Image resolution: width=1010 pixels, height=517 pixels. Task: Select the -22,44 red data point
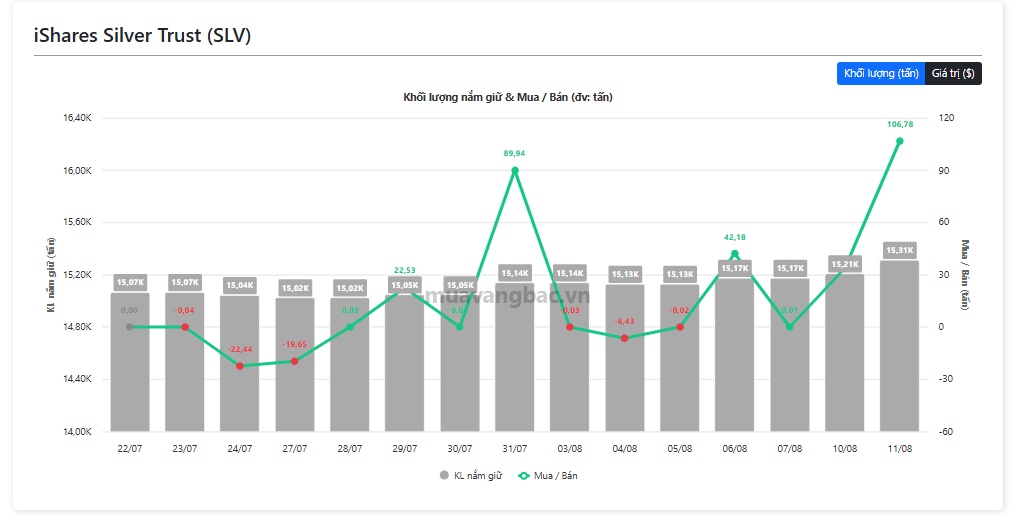tap(240, 366)
